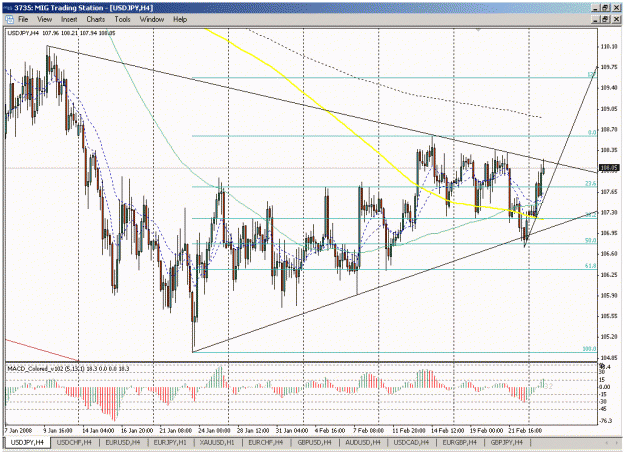The height and width of the screenshot is (452, 625).
Task: Close the MIG Trading Station application
Action: pos(615,8)
